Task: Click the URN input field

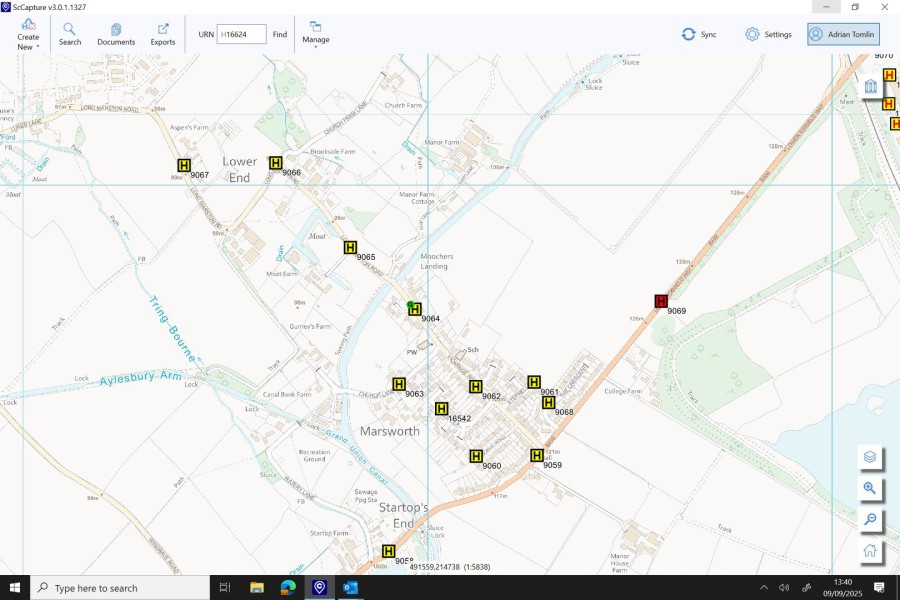Action: tap(241, 34)
